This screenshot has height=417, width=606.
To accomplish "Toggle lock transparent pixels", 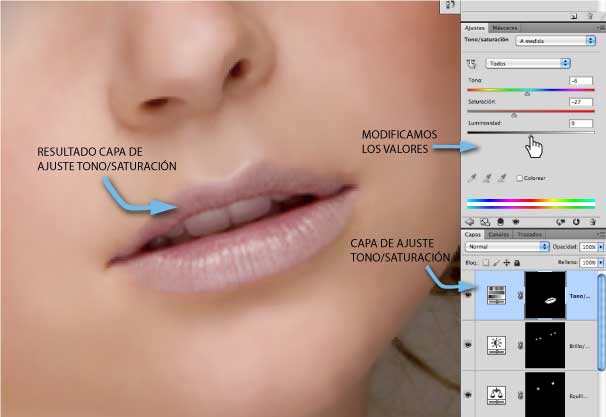I will point(485,263).
